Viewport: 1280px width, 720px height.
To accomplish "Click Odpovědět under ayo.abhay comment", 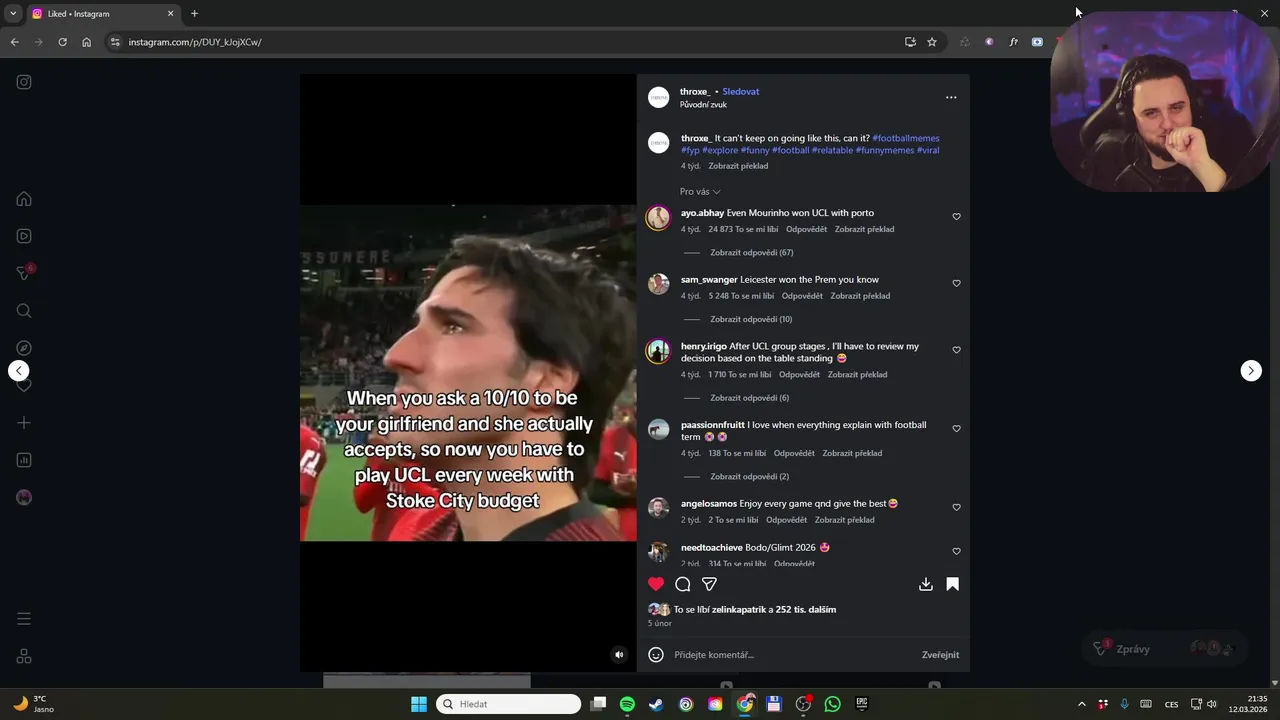I will (806, 230).
